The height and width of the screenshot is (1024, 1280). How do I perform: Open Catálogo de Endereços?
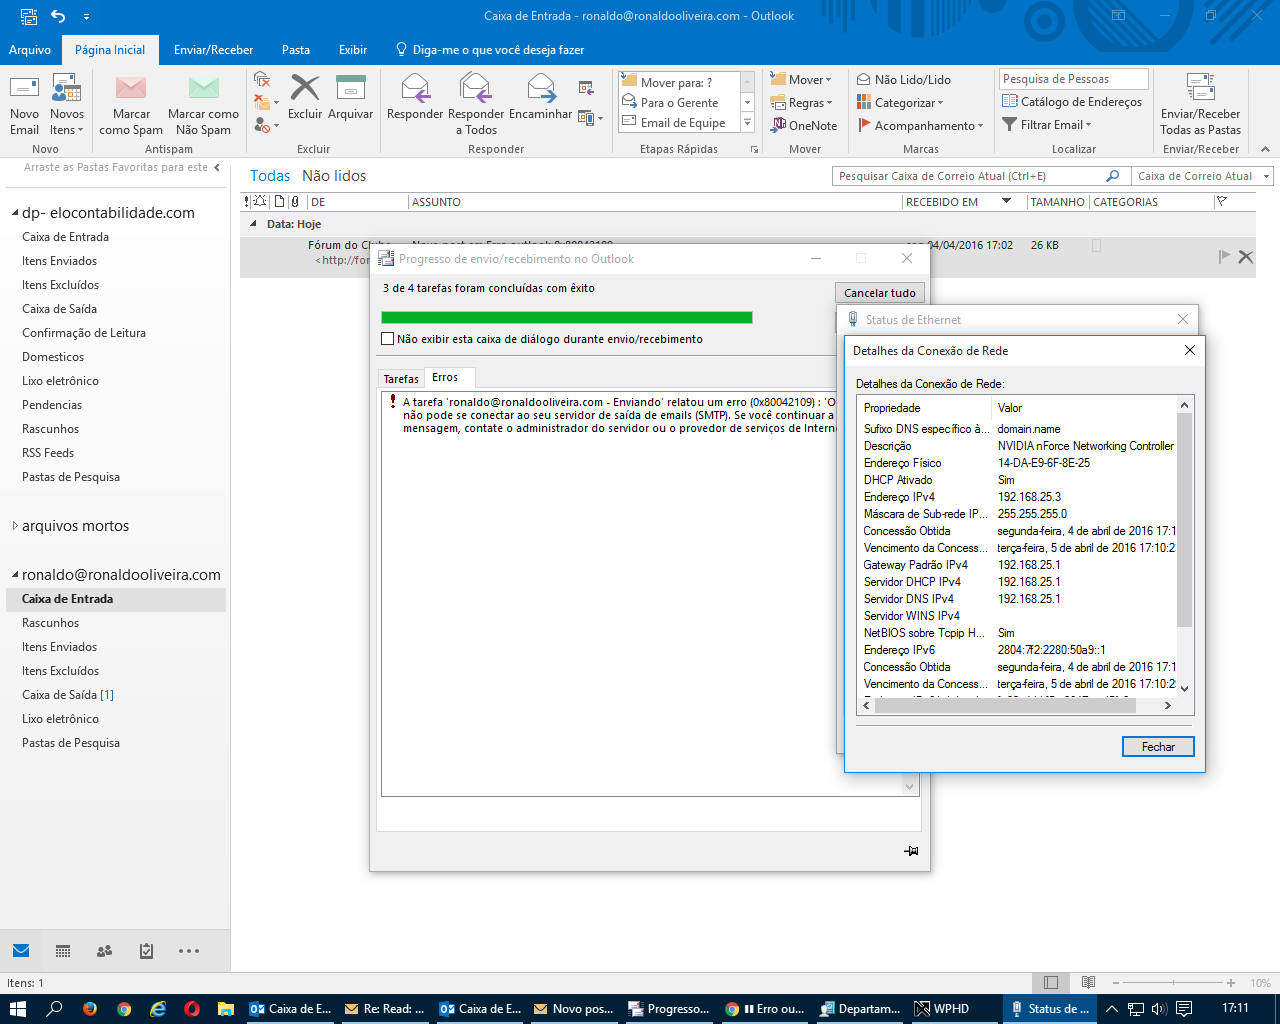(x=1072, y=102)
